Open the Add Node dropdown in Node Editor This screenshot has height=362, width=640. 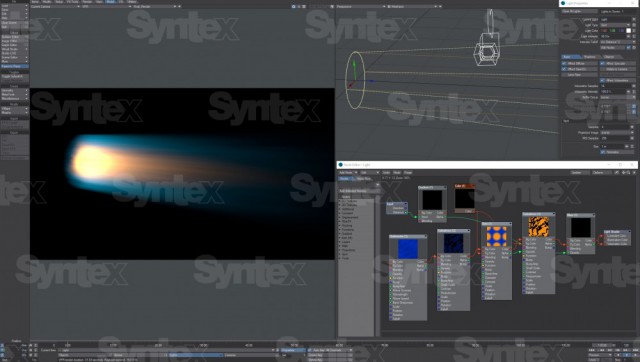(348, 173)
